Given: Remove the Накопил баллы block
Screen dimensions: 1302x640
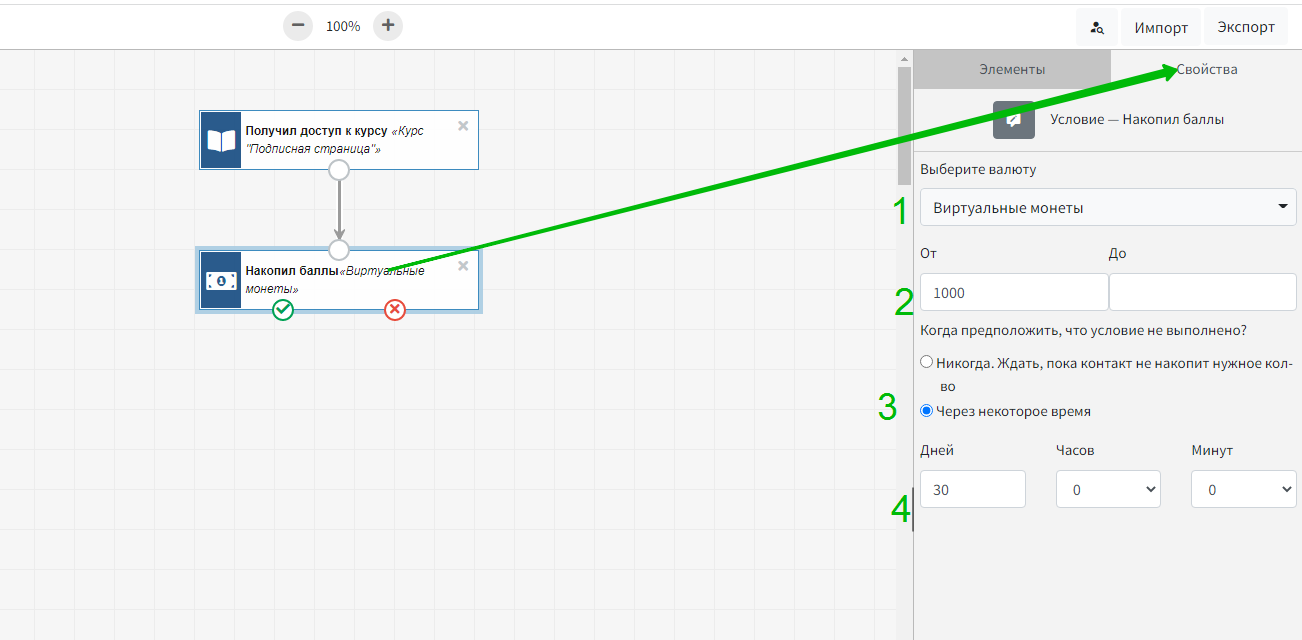Looking at the screenshot, I should (463, 266).
